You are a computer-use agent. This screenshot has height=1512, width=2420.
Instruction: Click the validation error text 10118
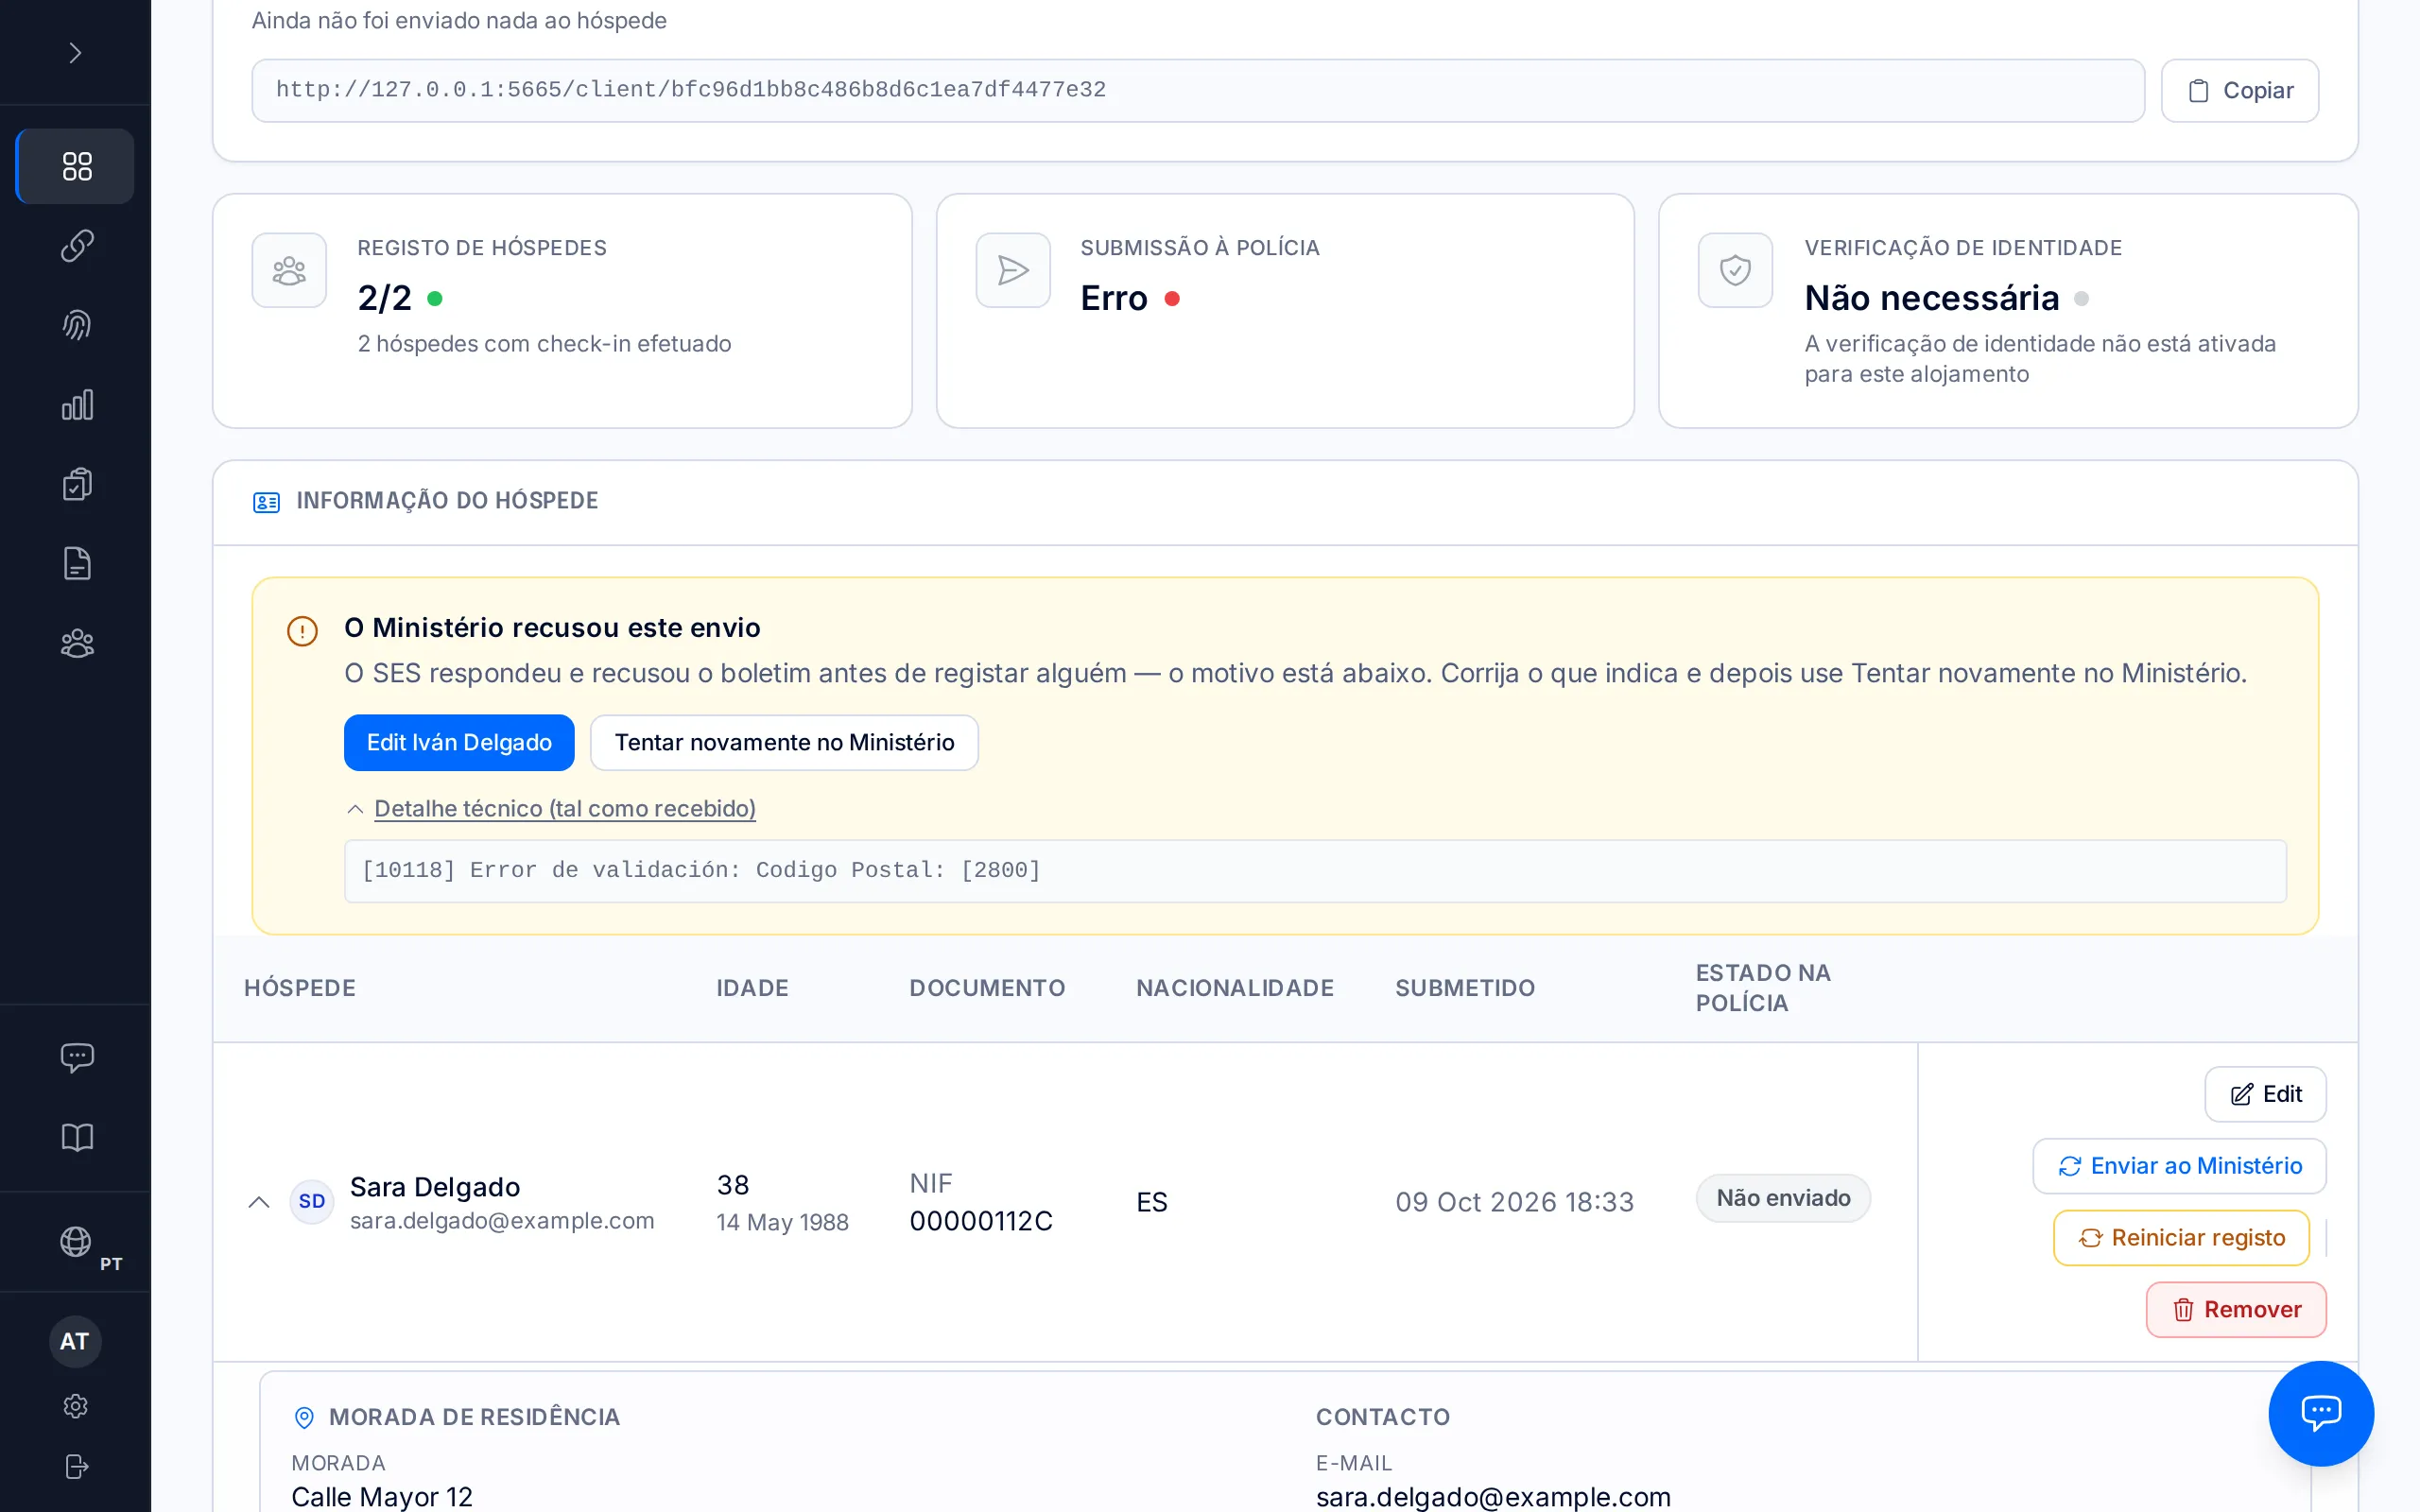[x=701, y=870]
